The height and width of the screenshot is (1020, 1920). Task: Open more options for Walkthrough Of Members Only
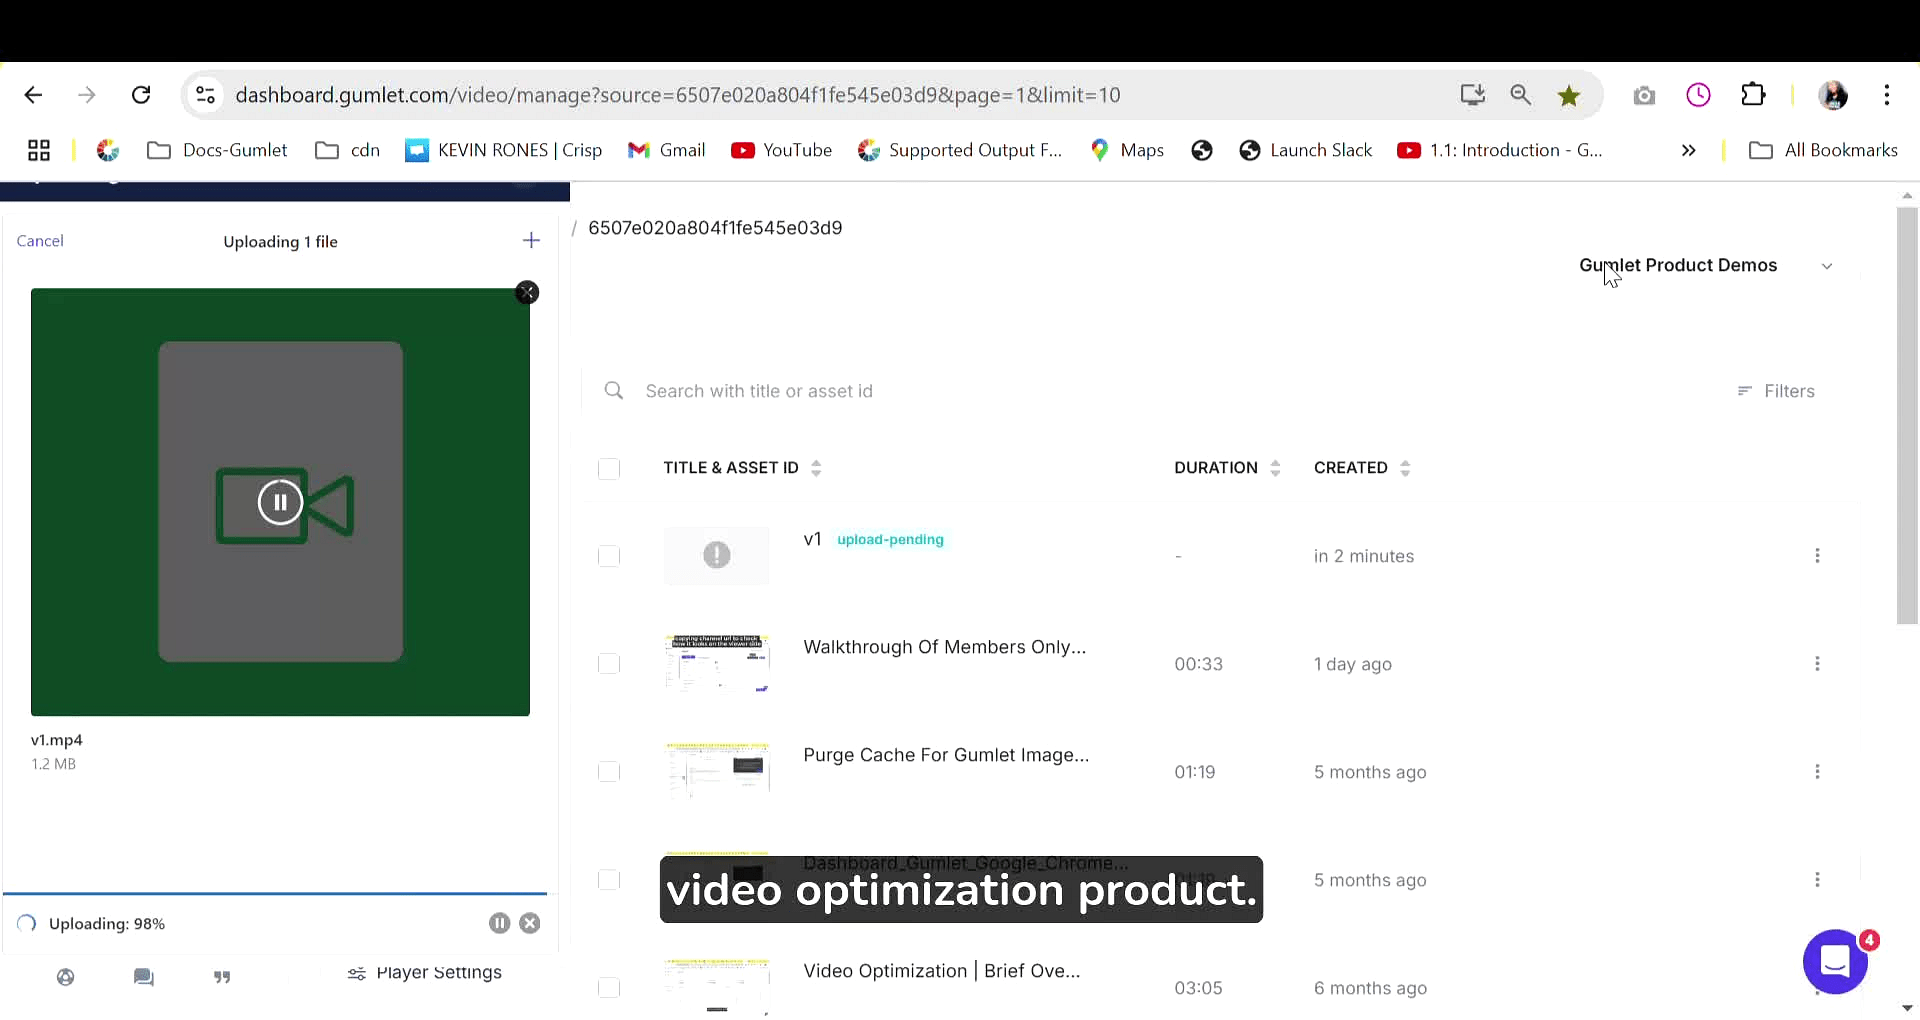click(x=1817, y=664)
